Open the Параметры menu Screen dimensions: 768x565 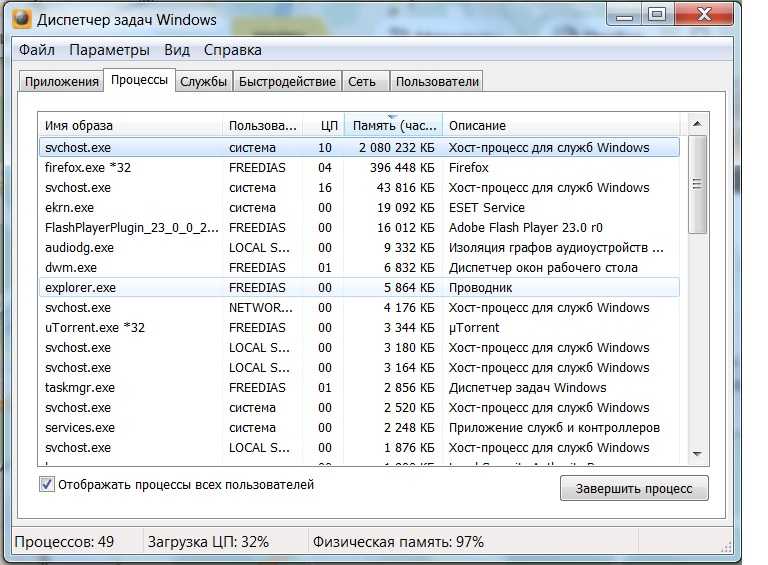[x=109, y=50]
